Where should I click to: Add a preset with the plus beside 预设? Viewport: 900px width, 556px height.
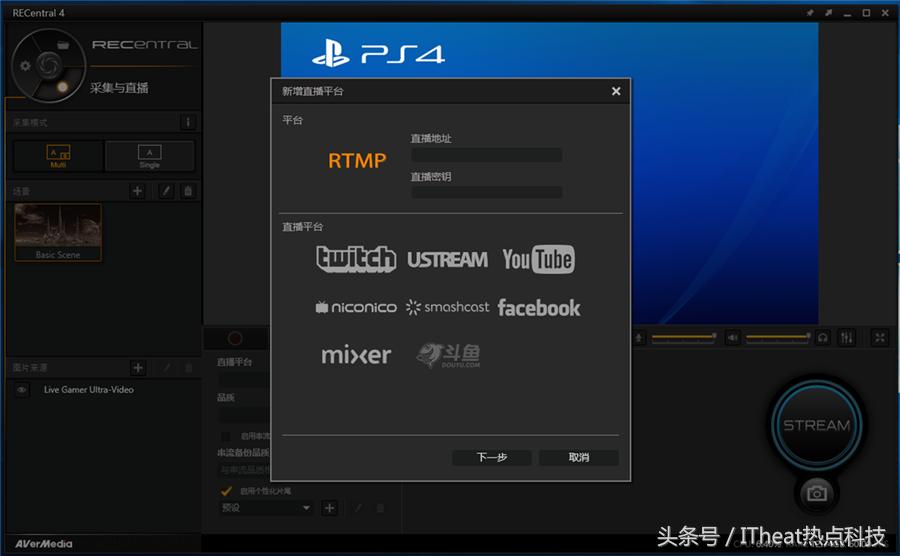tap(329, 508)
